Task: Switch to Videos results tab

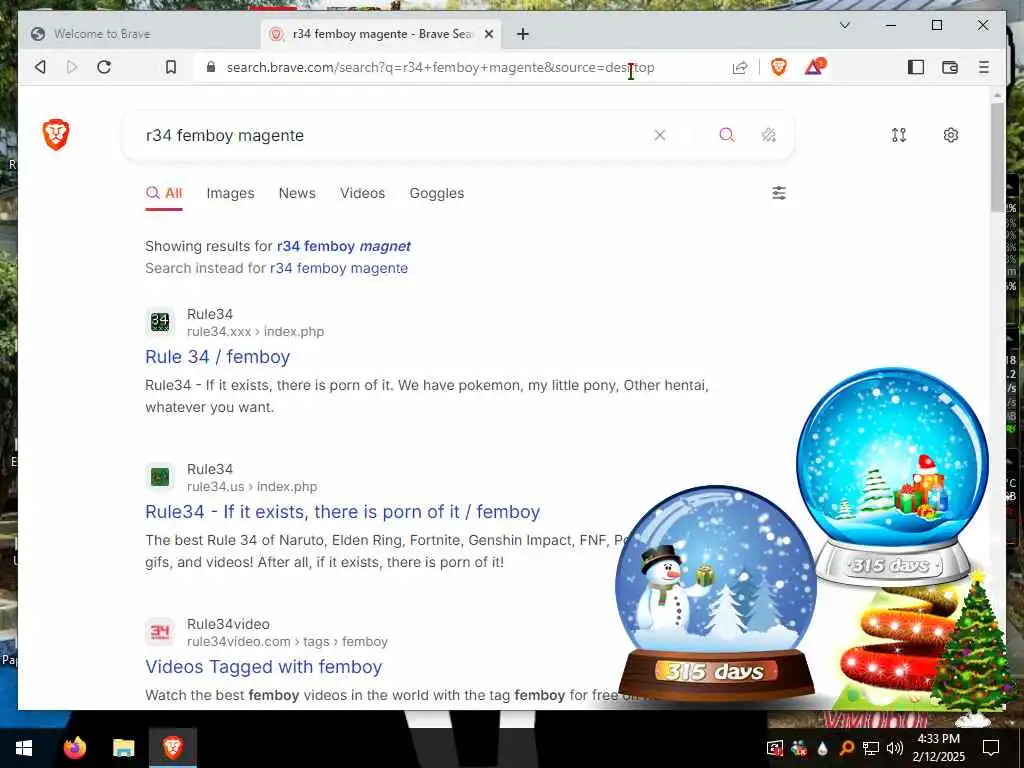Action: pyautogui.click(x=362, y=193)
